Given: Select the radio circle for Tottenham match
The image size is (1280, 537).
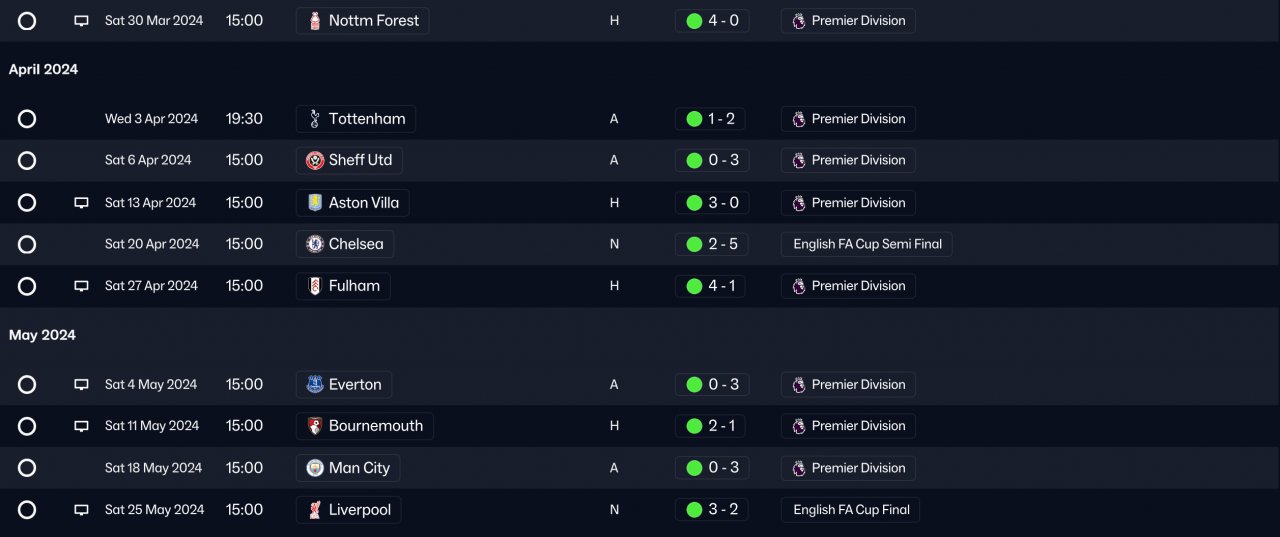Looking at the screenshot, I should 27,119.
